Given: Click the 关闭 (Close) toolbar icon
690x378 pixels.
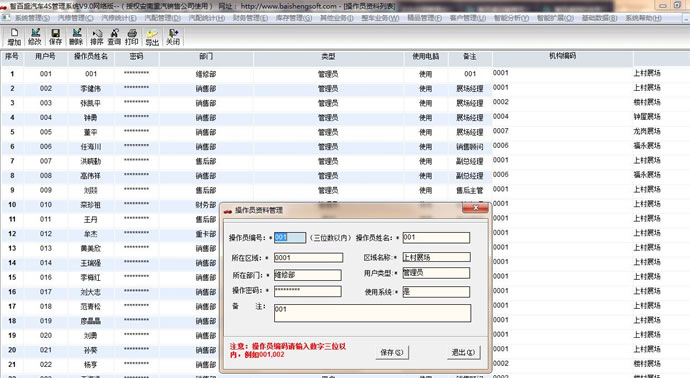Looking at the screenshot, I should click(173, 37).
